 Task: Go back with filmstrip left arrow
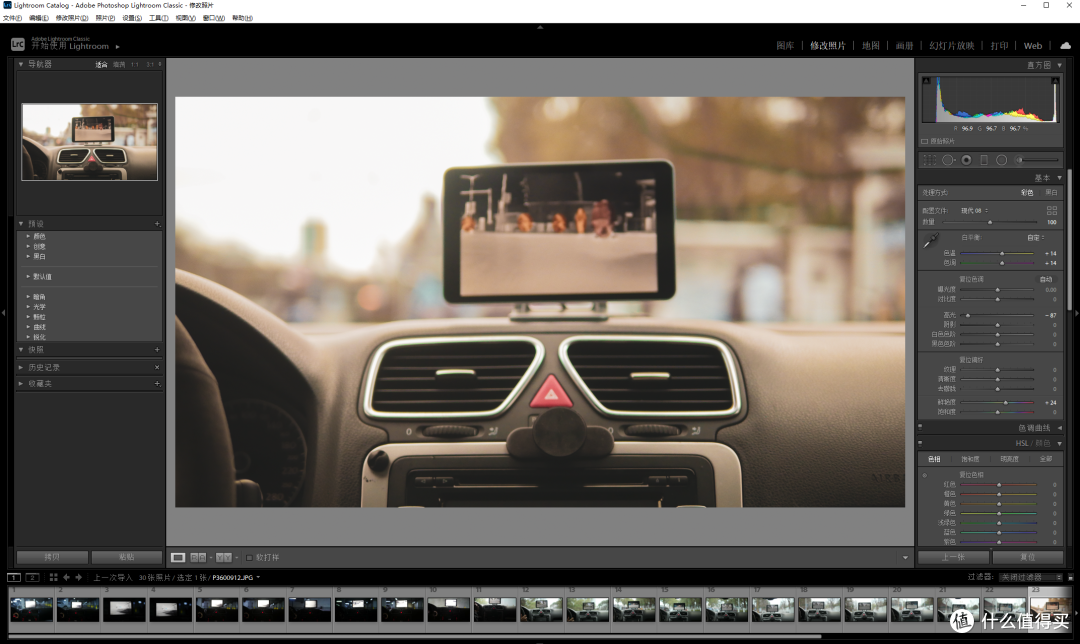point(66,577)
